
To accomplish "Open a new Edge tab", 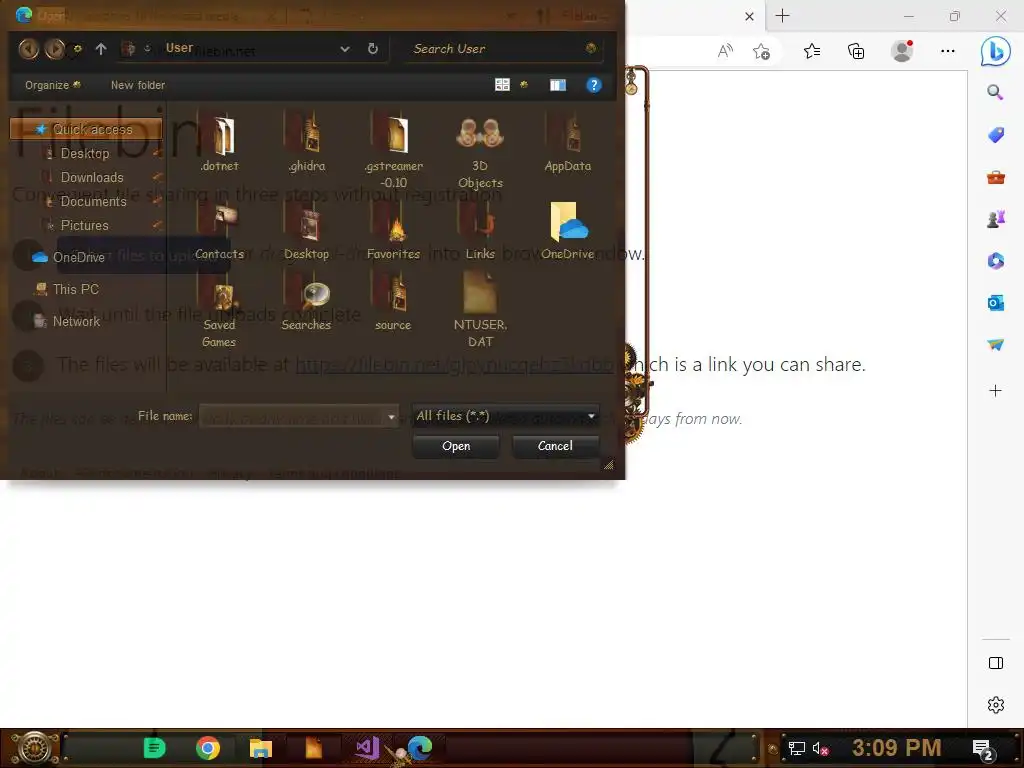I will point(782,16).
